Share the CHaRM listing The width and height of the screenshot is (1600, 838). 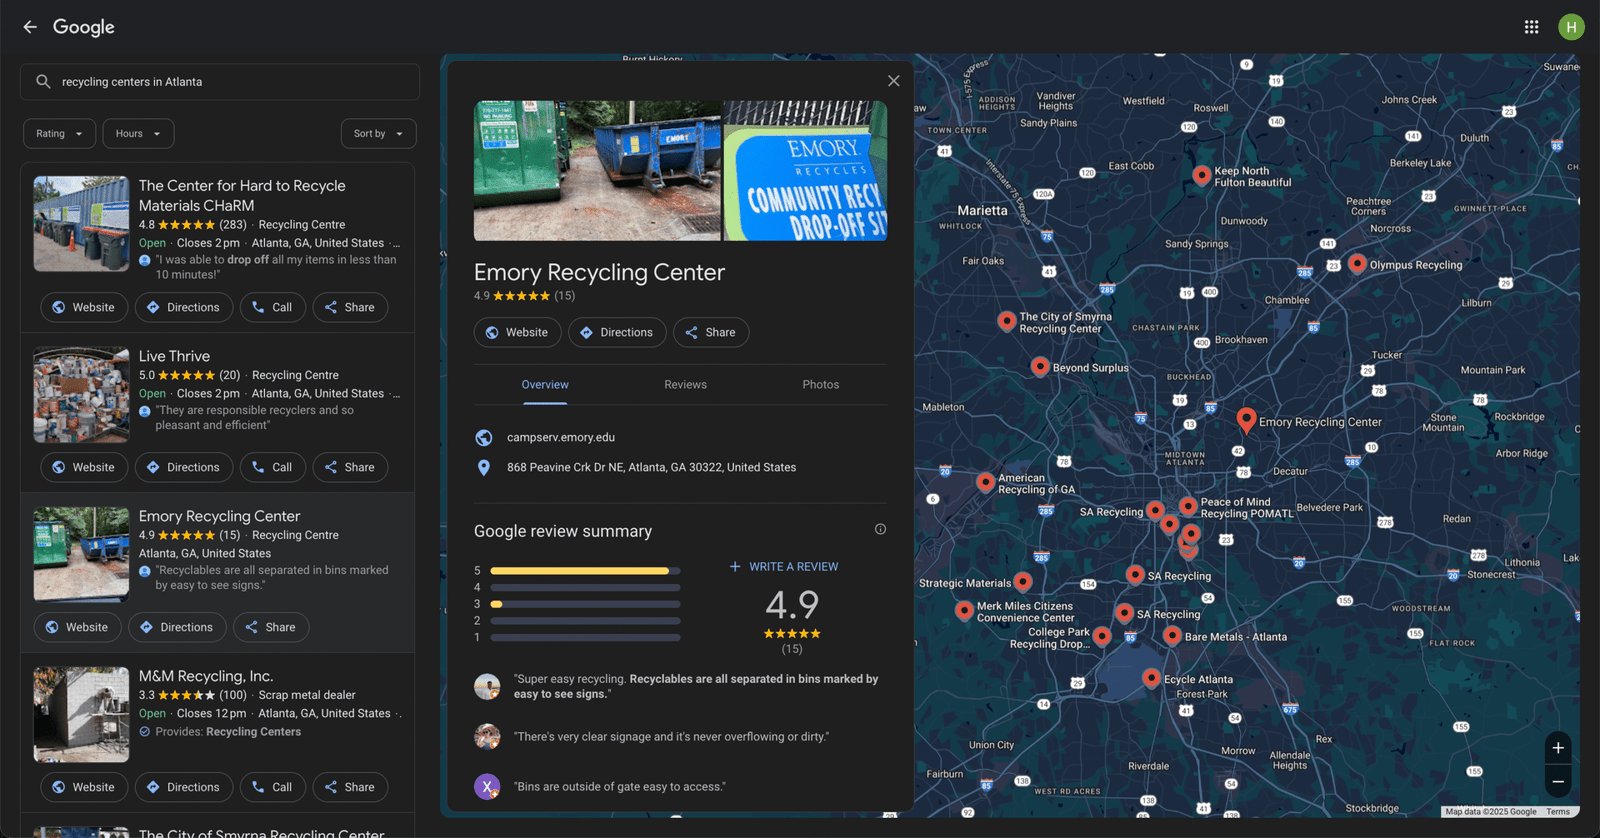[350, 307]
